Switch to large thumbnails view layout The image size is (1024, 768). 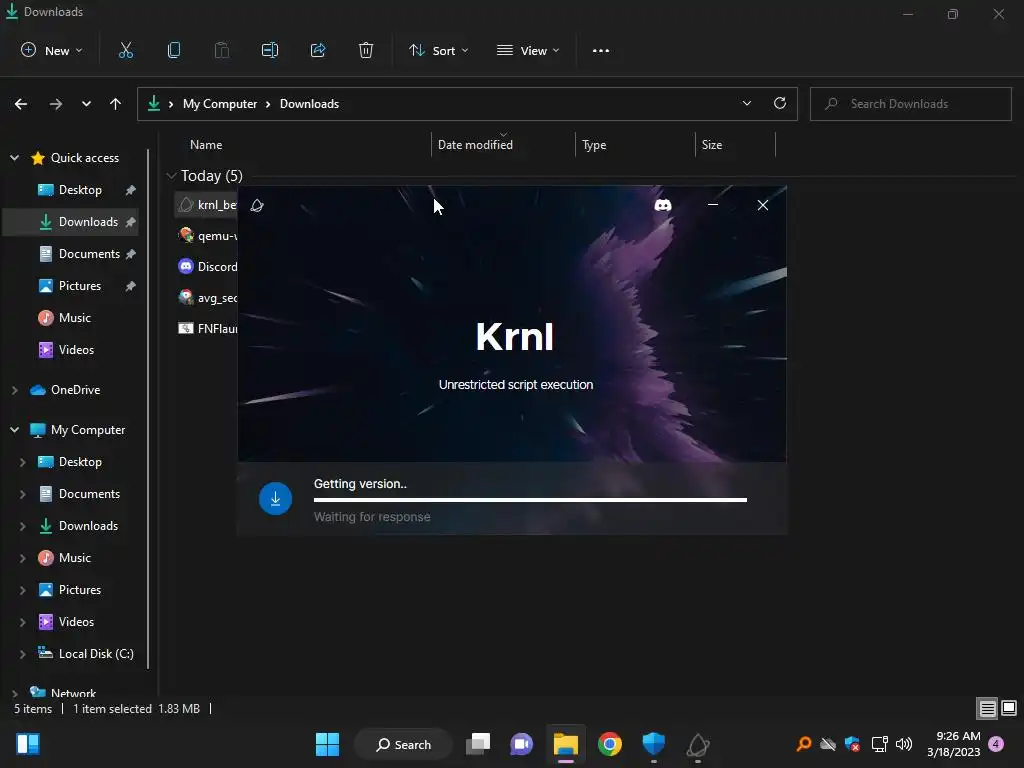coord(1009,708)
